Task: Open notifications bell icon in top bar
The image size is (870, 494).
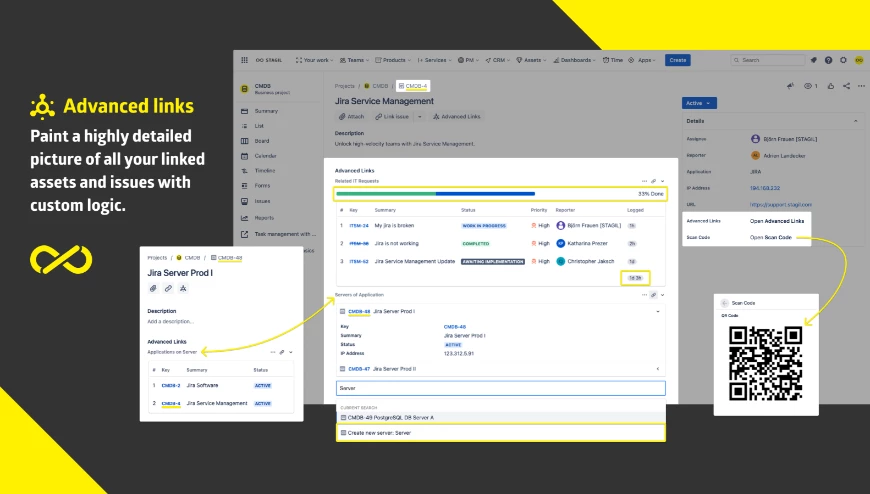Action: coord(813,60)
